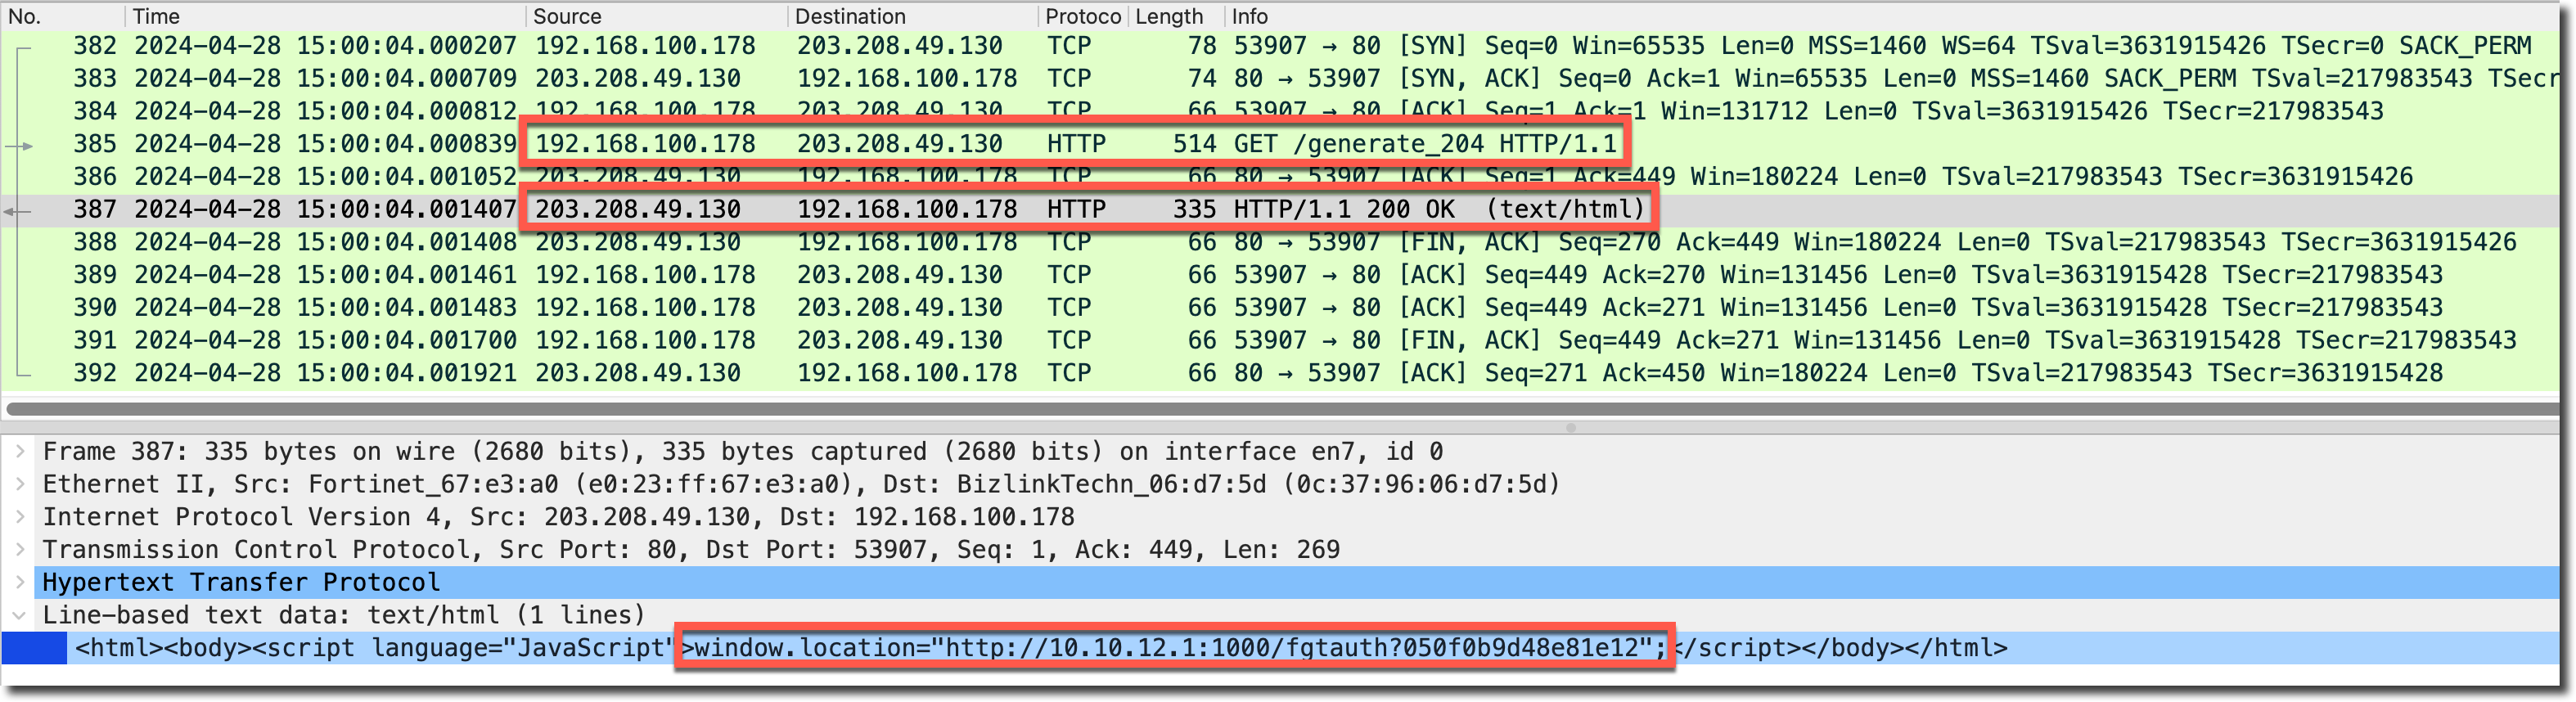Click the horizontal scrollbar below packet list
Viewport: 2576px width, 702px height.
pos(1280,409)
